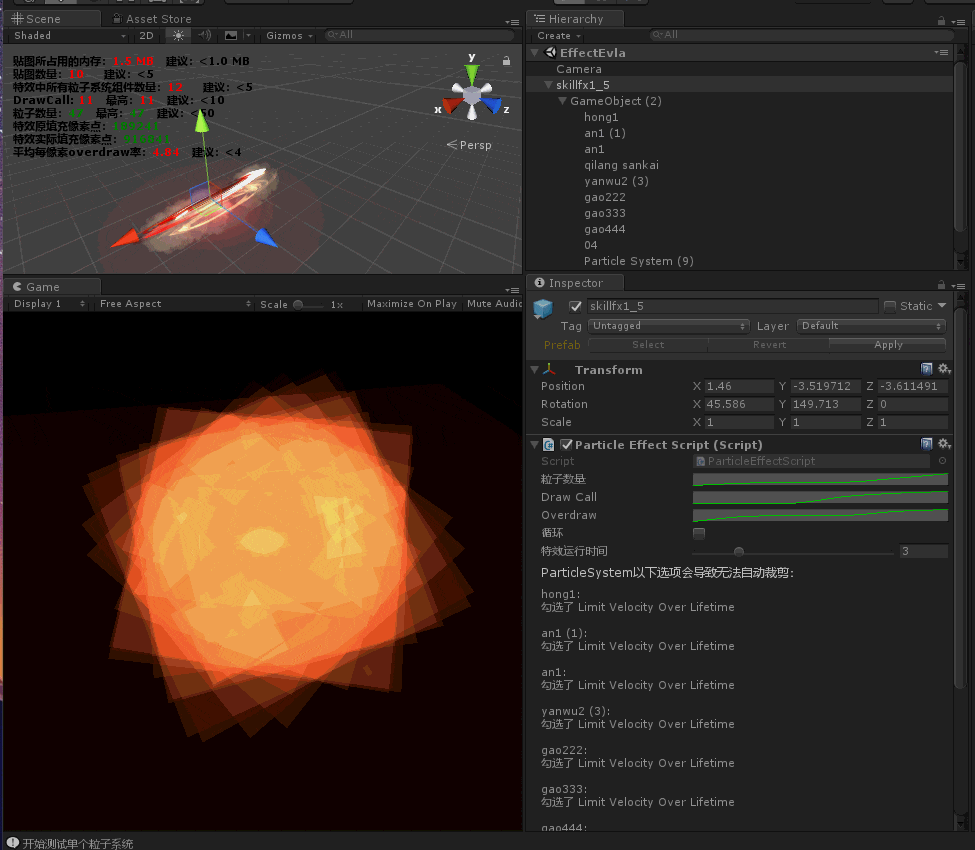Collapse the GameObject (2) tree node

tap(563, 101)
